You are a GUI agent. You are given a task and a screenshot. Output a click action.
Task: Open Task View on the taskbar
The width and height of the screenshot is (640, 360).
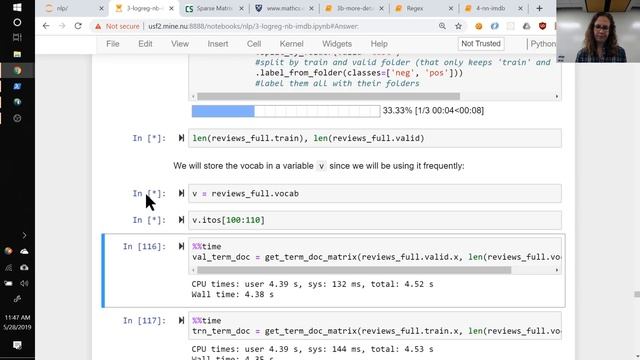(17, 38)
